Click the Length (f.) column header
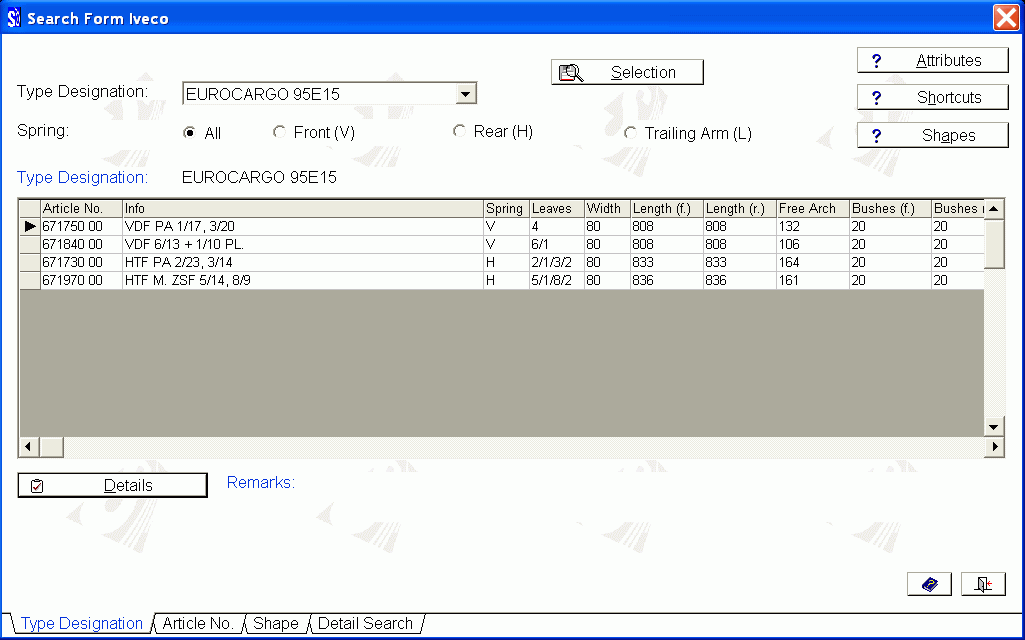1025x640 pixels. click(x=666, y=209)
